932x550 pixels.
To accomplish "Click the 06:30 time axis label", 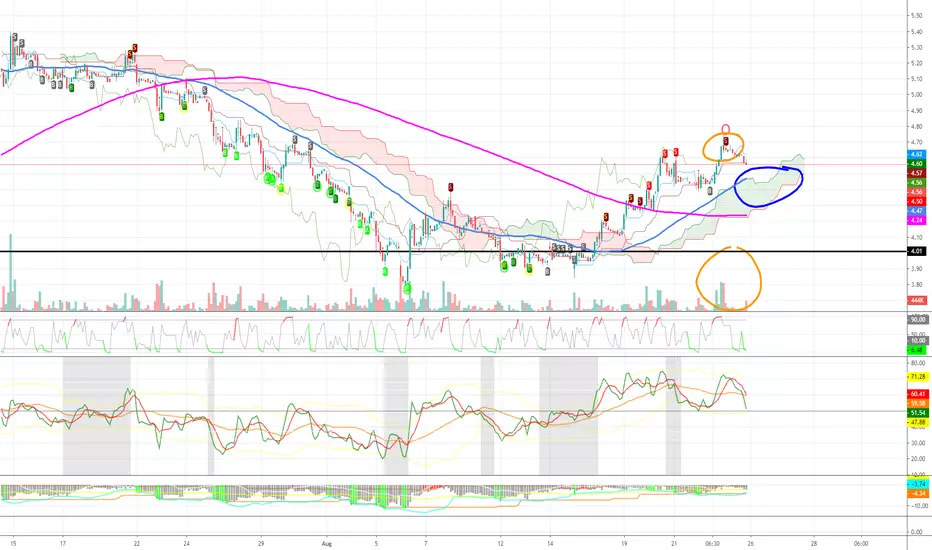I will 712,543.
